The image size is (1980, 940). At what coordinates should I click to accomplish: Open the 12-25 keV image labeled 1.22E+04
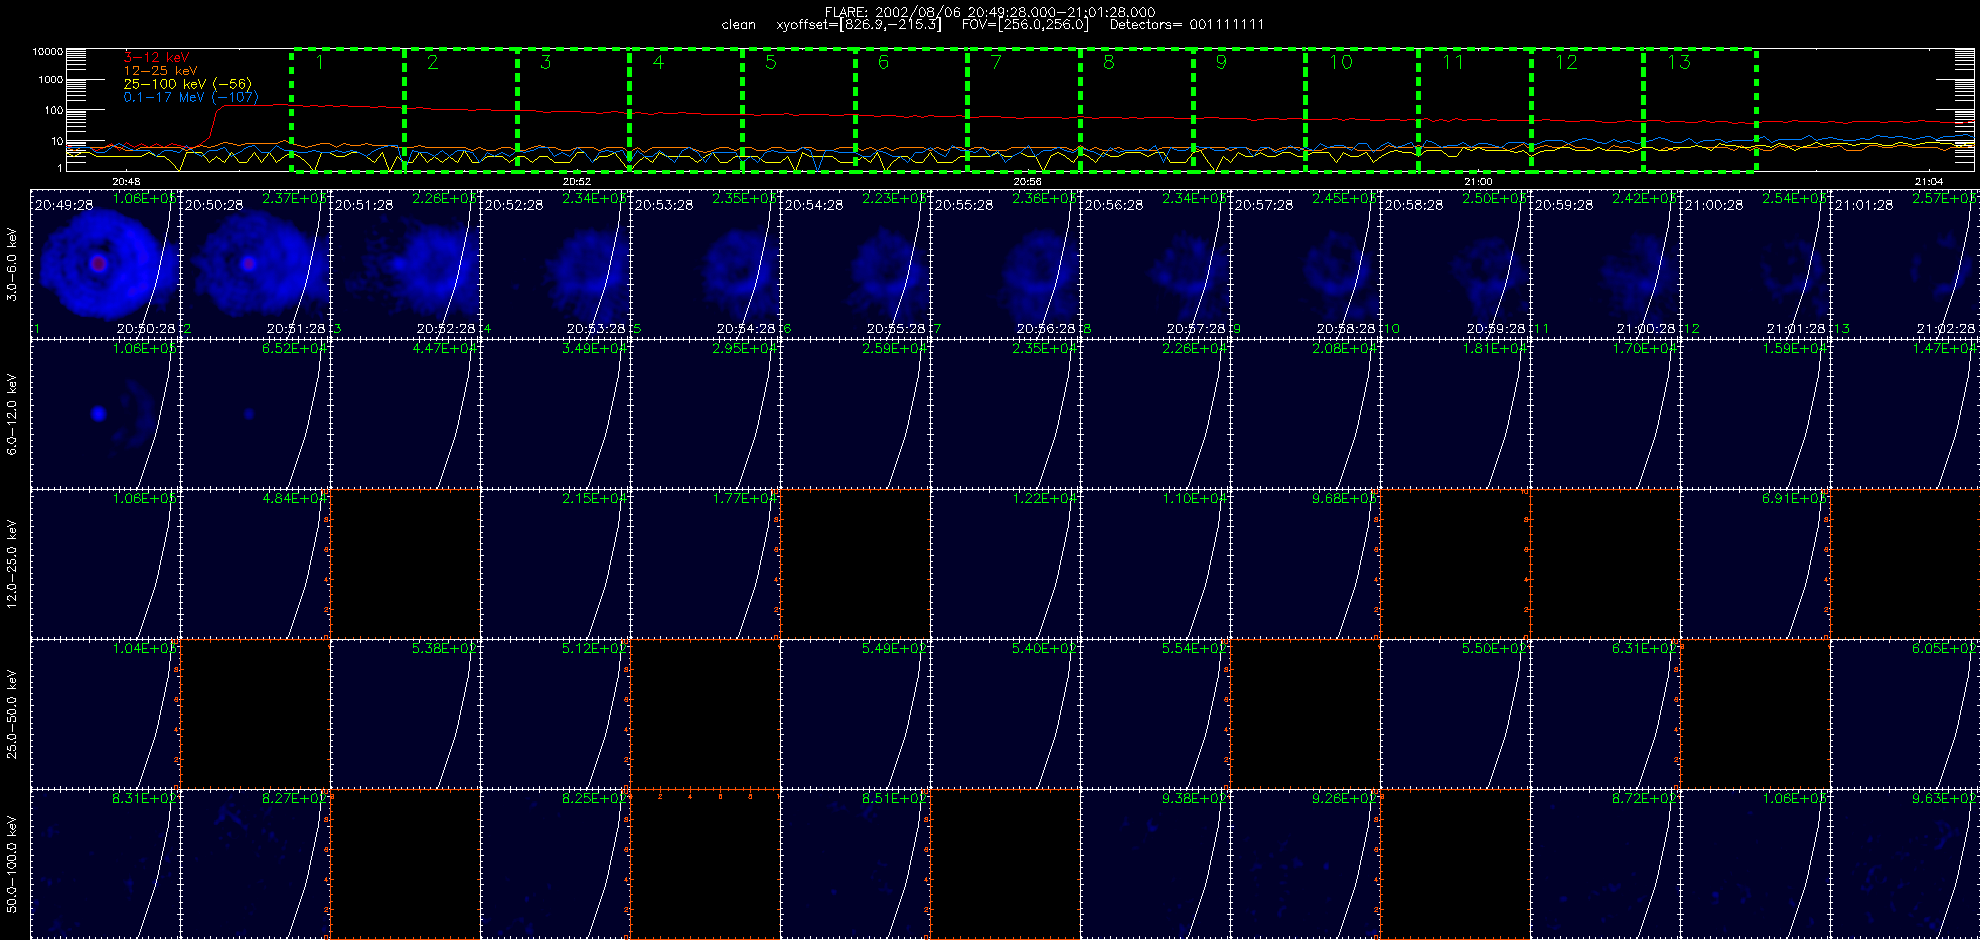(1005, 564)
